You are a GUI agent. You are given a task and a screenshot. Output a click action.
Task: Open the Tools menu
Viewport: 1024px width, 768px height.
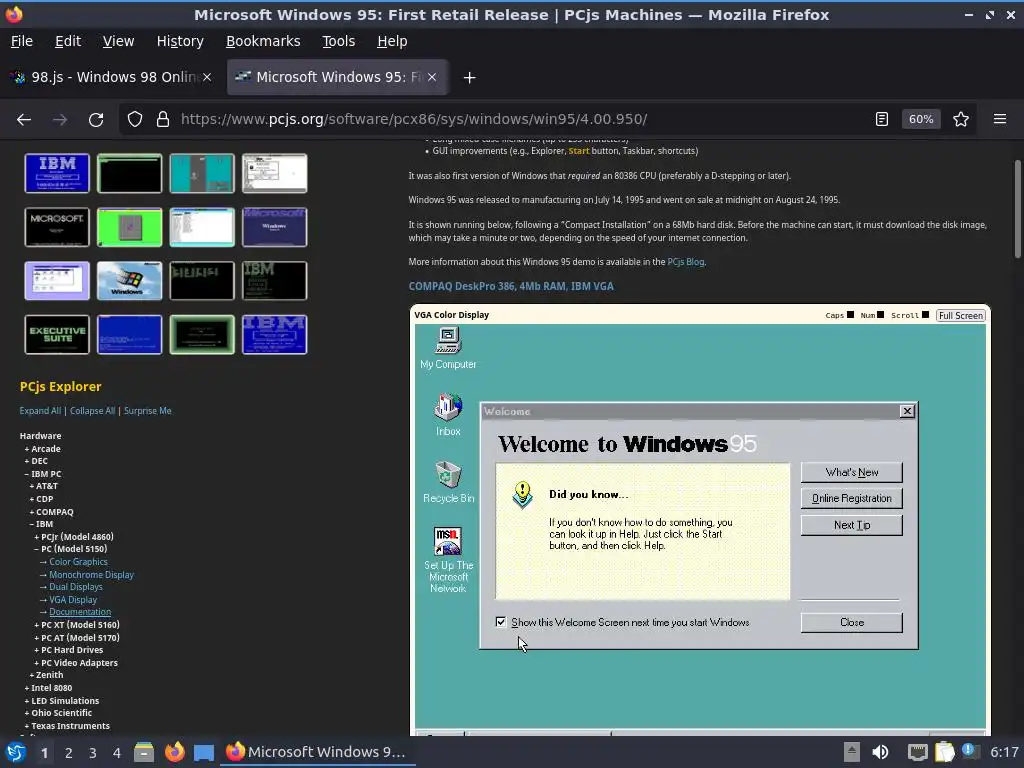pyautogui.click(x=338, y=41)
